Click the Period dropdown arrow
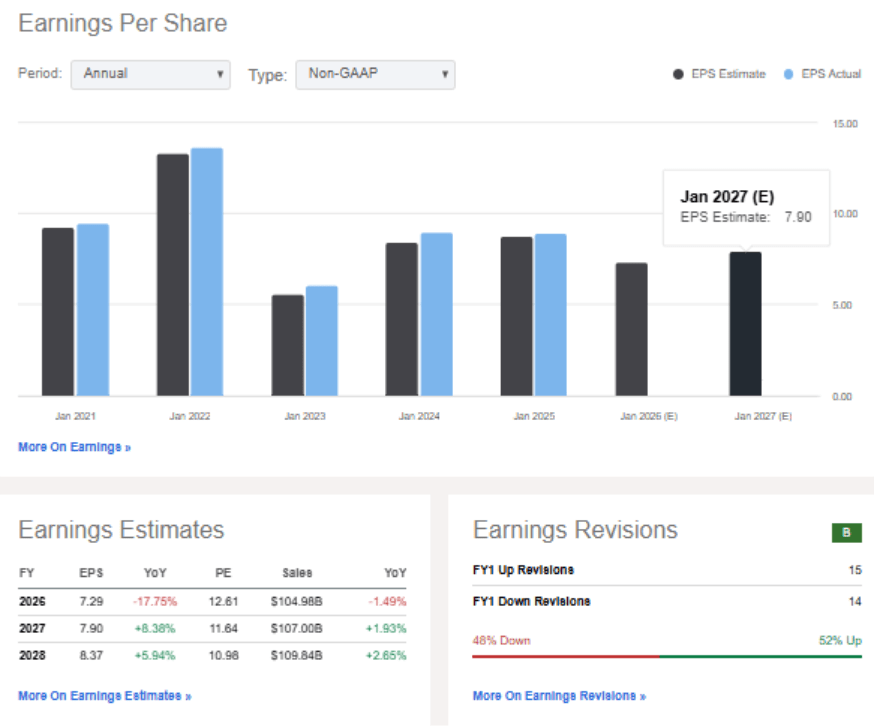 tap(221, 75)
